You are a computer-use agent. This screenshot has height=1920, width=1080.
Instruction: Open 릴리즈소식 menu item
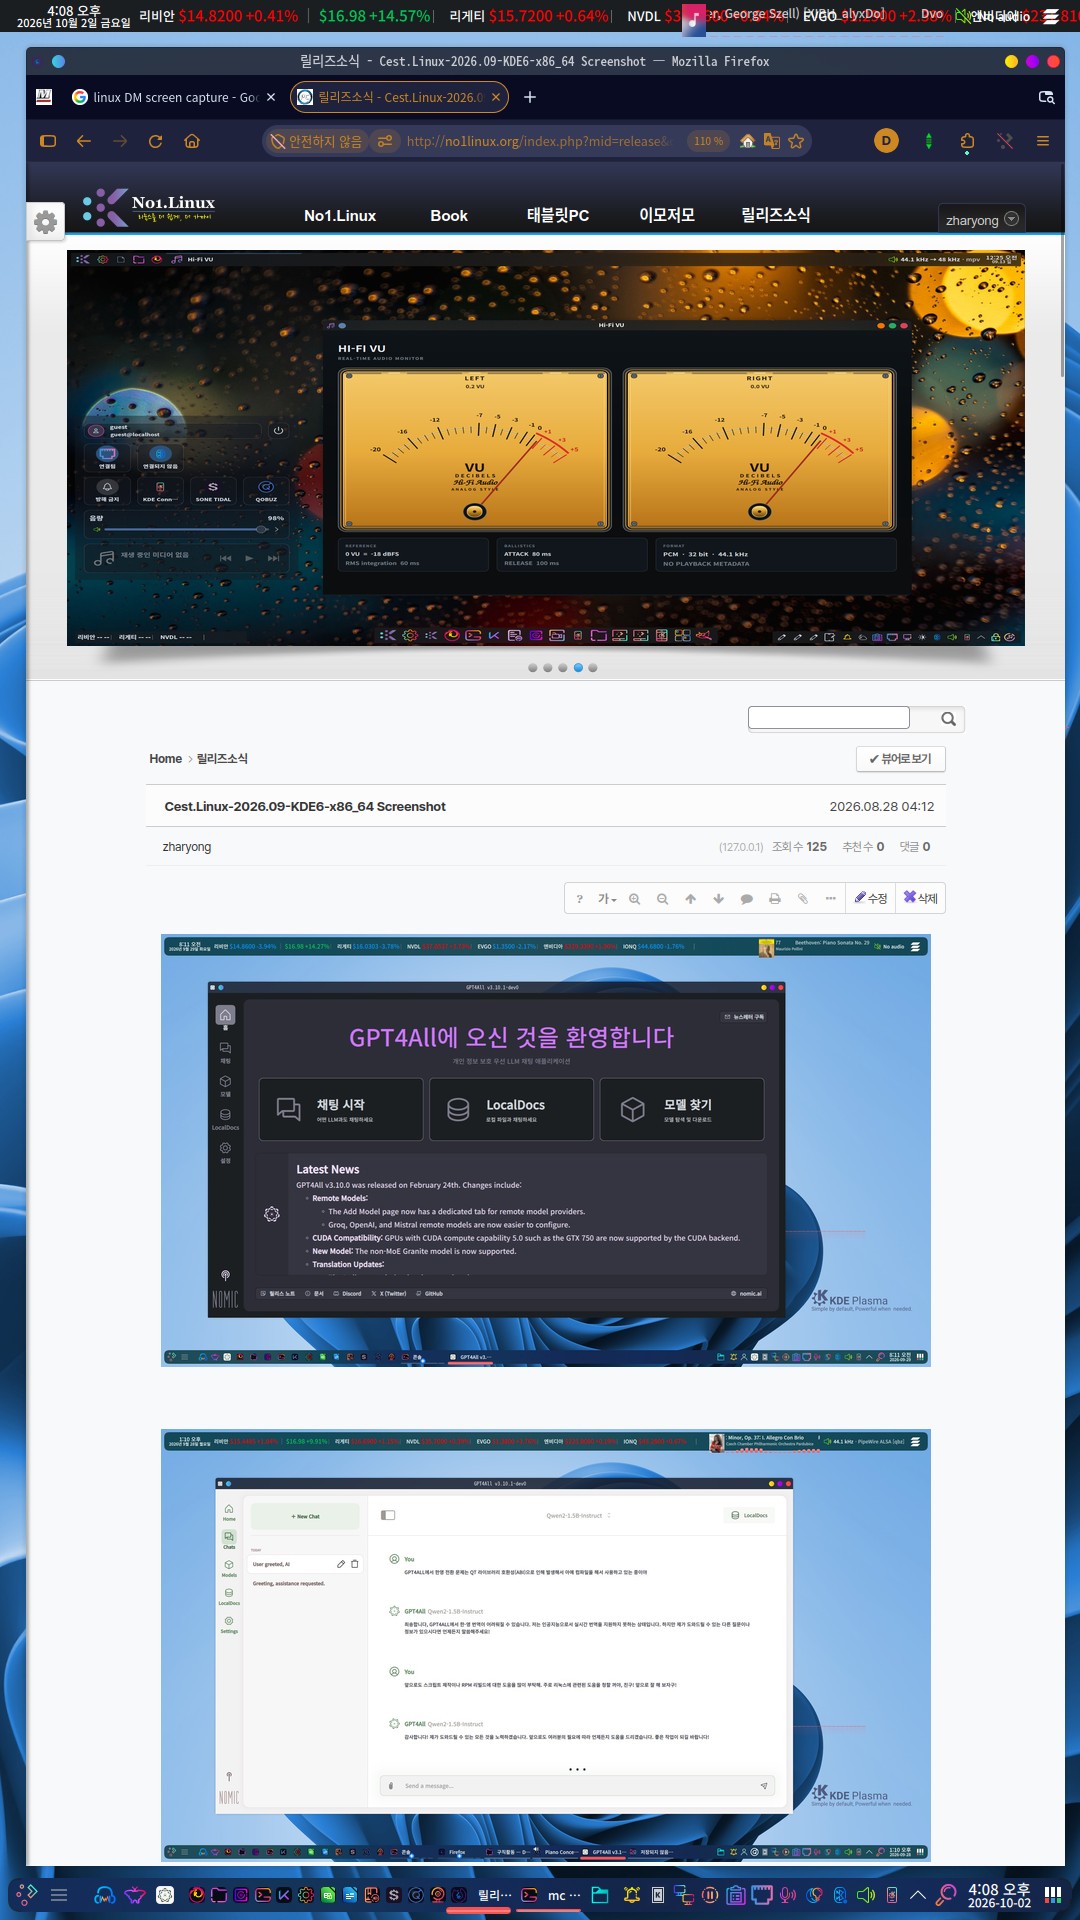tap(776, 215)
